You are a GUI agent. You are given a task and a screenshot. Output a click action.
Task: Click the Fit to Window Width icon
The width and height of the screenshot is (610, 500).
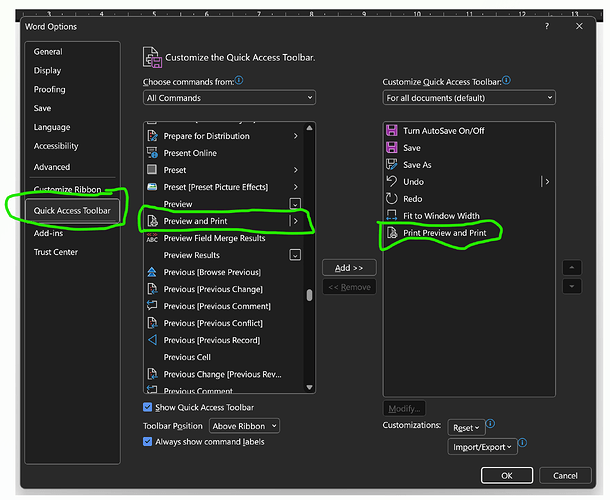pos(392,215)
